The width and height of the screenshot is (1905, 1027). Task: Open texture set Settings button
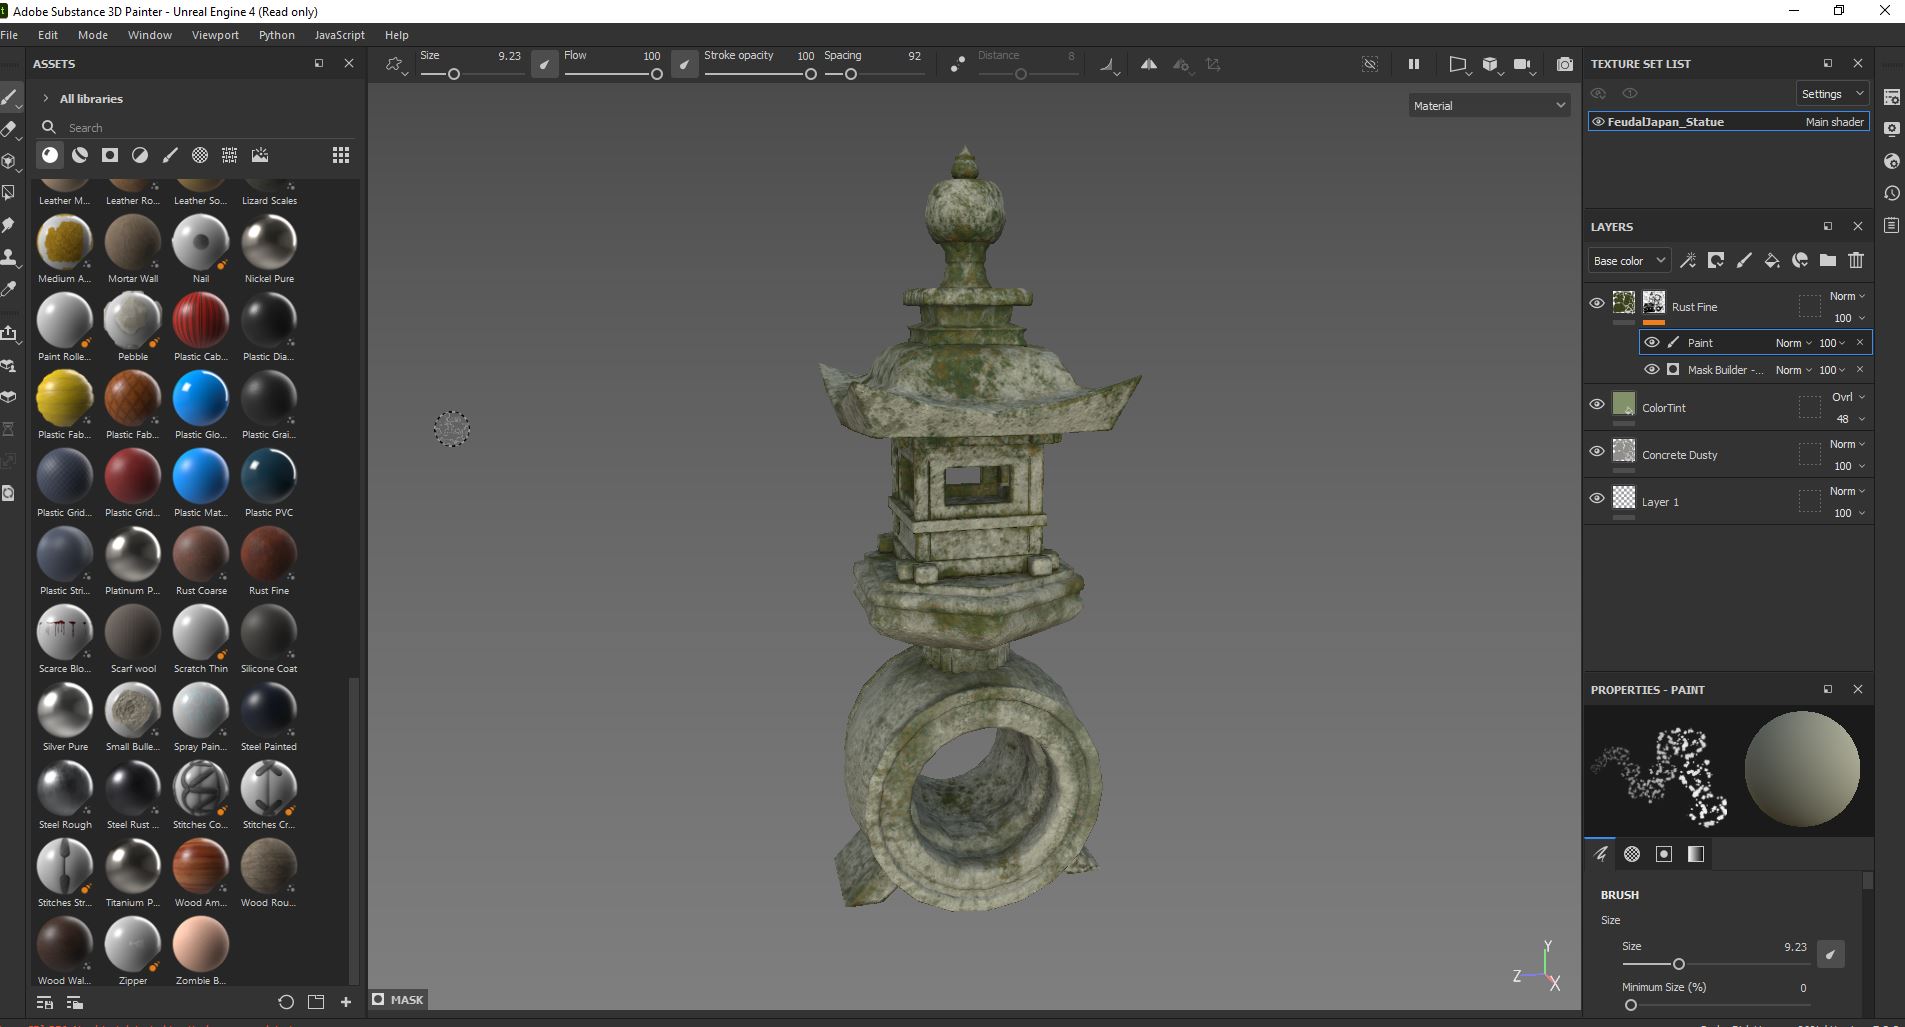[x=1831, y=94]
